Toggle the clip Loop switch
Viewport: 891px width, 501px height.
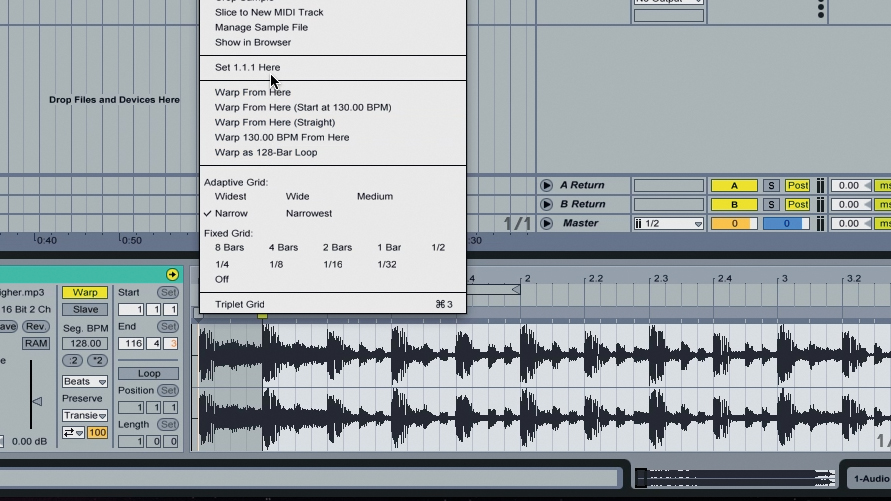click(x=148, y=373)
